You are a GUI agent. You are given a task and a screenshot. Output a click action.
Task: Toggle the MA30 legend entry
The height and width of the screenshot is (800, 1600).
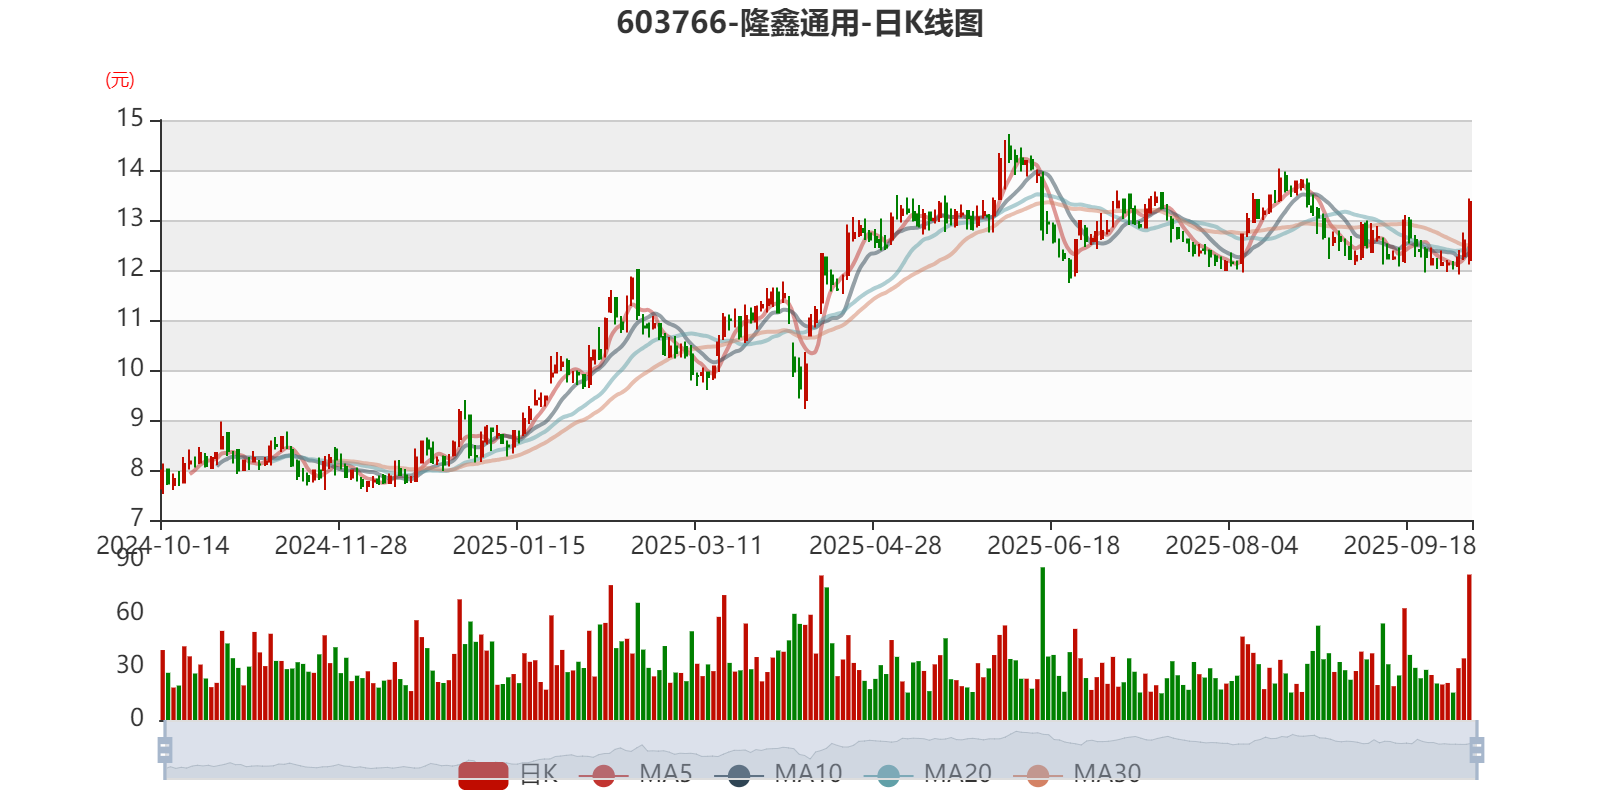1077,774
